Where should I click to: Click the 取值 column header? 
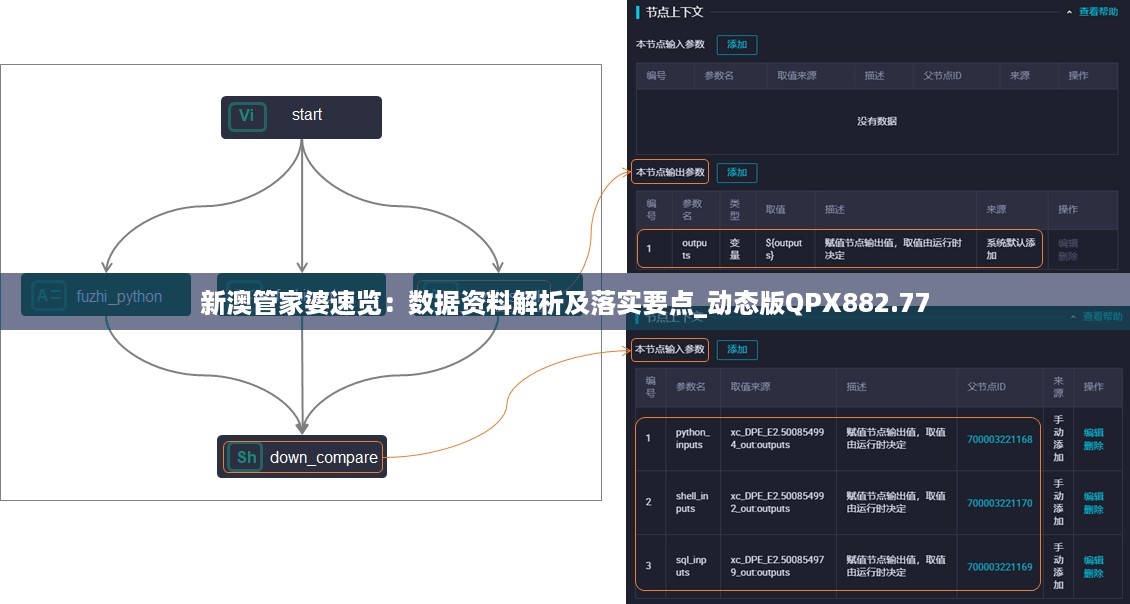click(x=775, y=210)
